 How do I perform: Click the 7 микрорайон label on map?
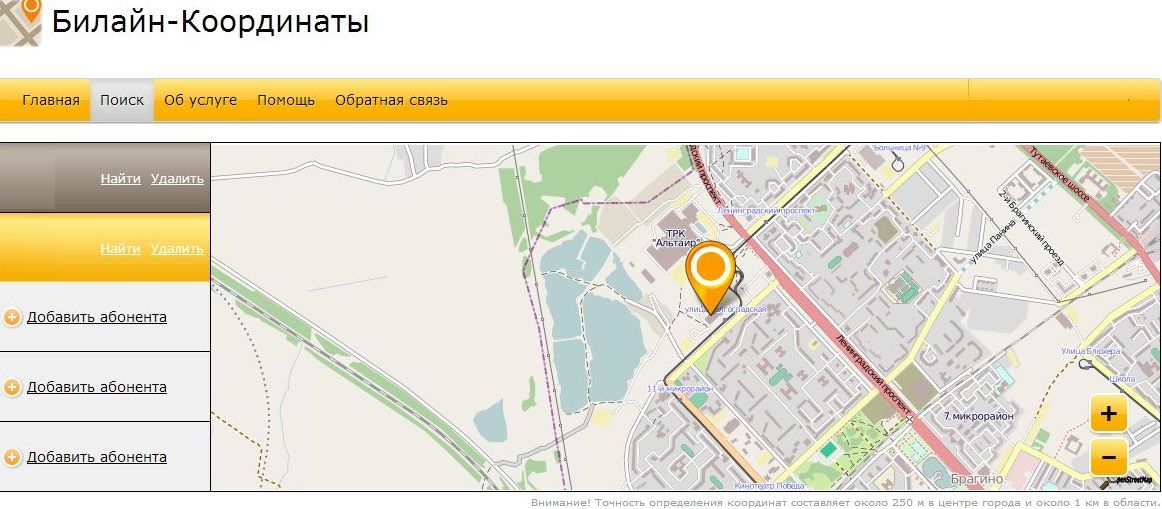978,416
